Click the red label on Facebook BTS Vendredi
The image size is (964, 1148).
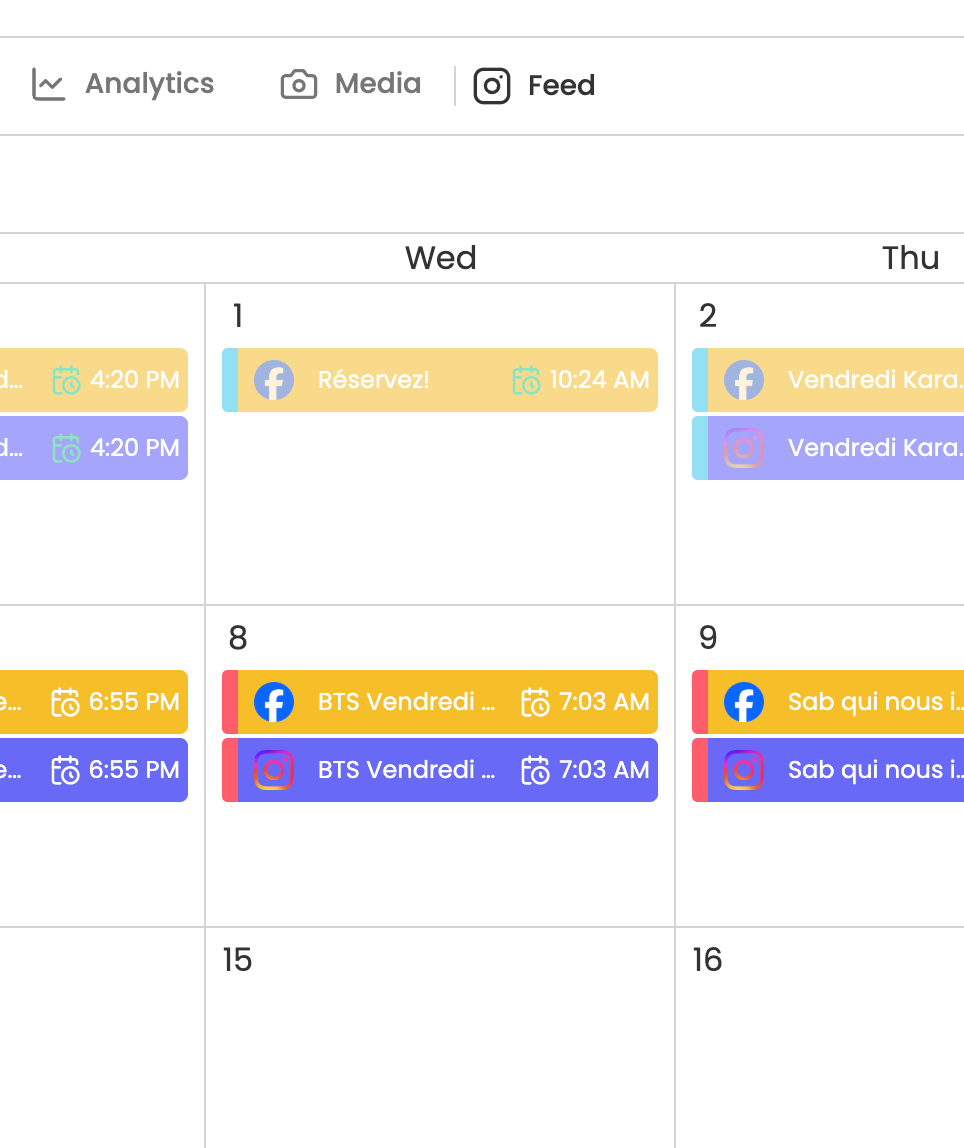(x=230, y=702)
